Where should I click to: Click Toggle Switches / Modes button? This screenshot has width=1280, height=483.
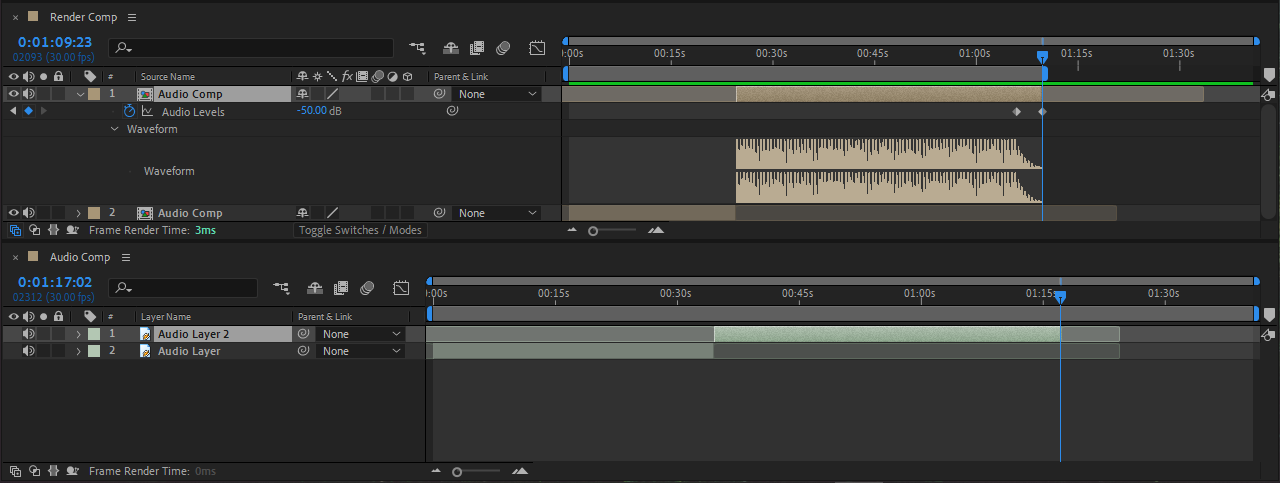click(360, 230)
